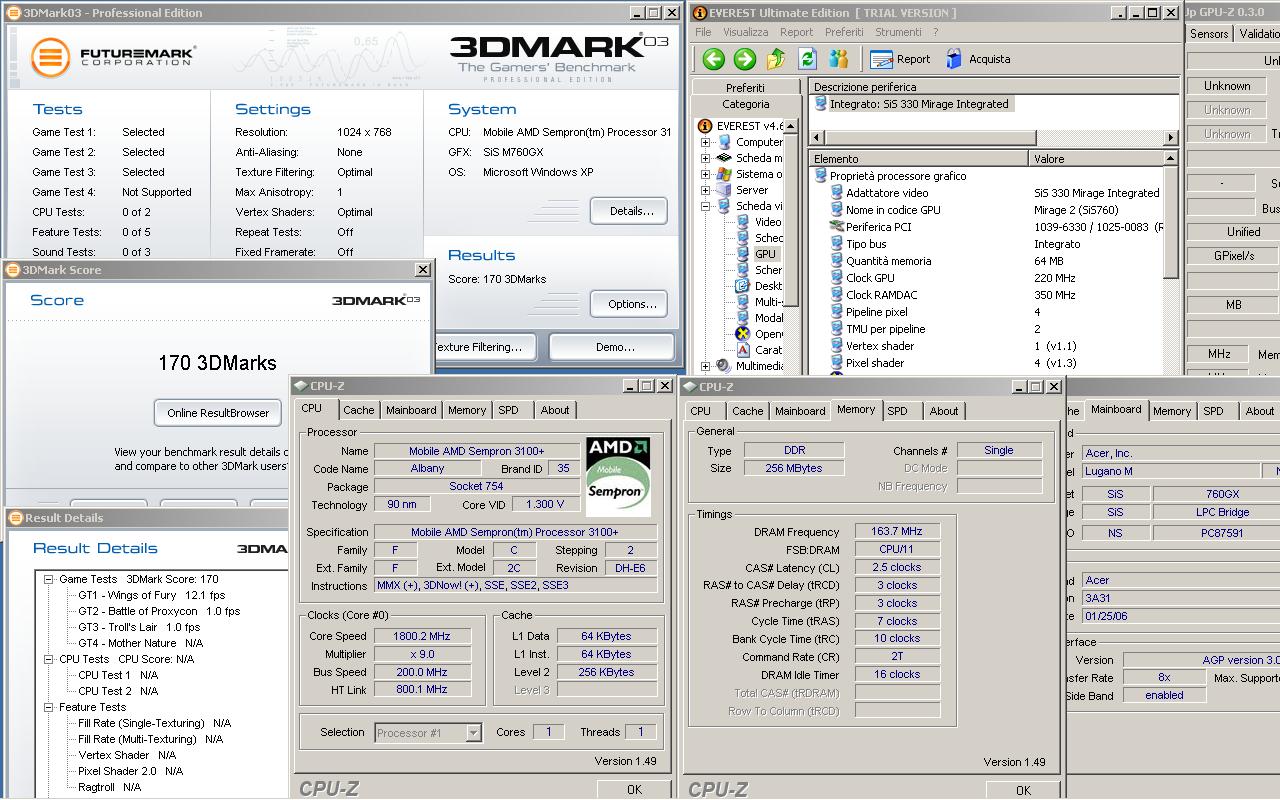
Task: Collapse the Scheda video node in EVEREST tree
Action: [705, 206]
